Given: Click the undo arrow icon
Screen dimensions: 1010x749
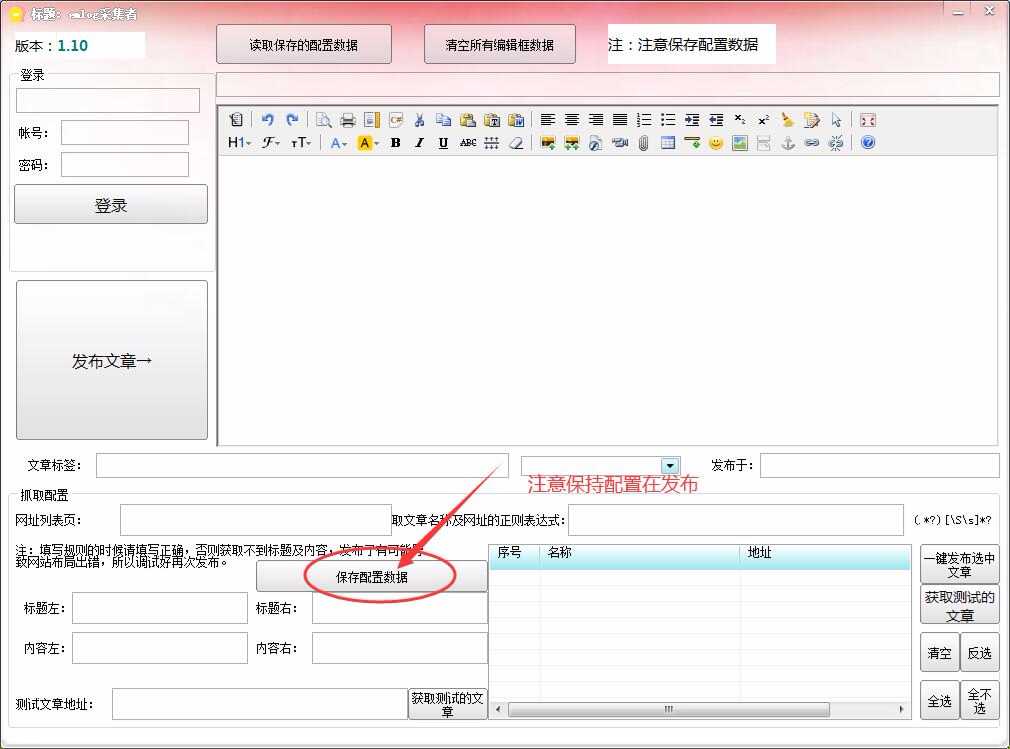Looking at the screenshot, I should point(267,119).
